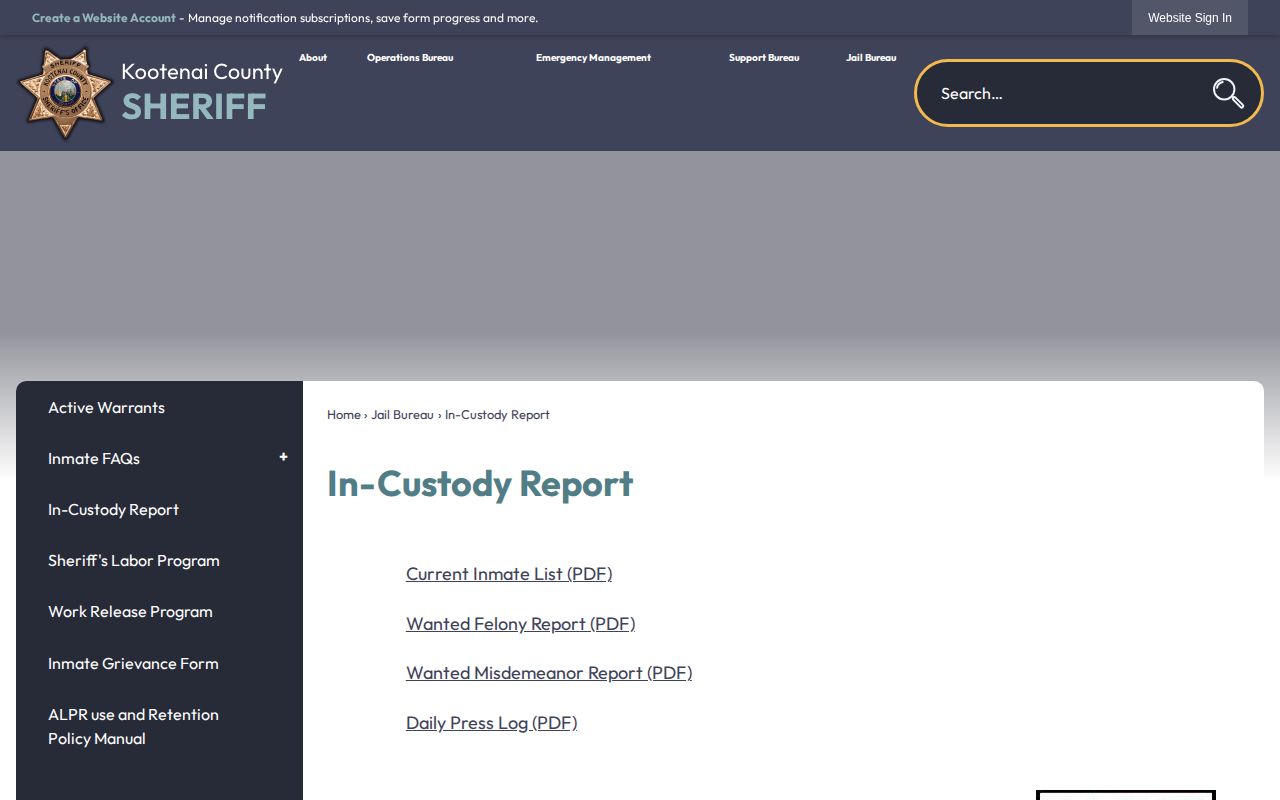Screen dimensions: 1280x800
Task: Click Create a Website Account link
Action: click(104, 18)
